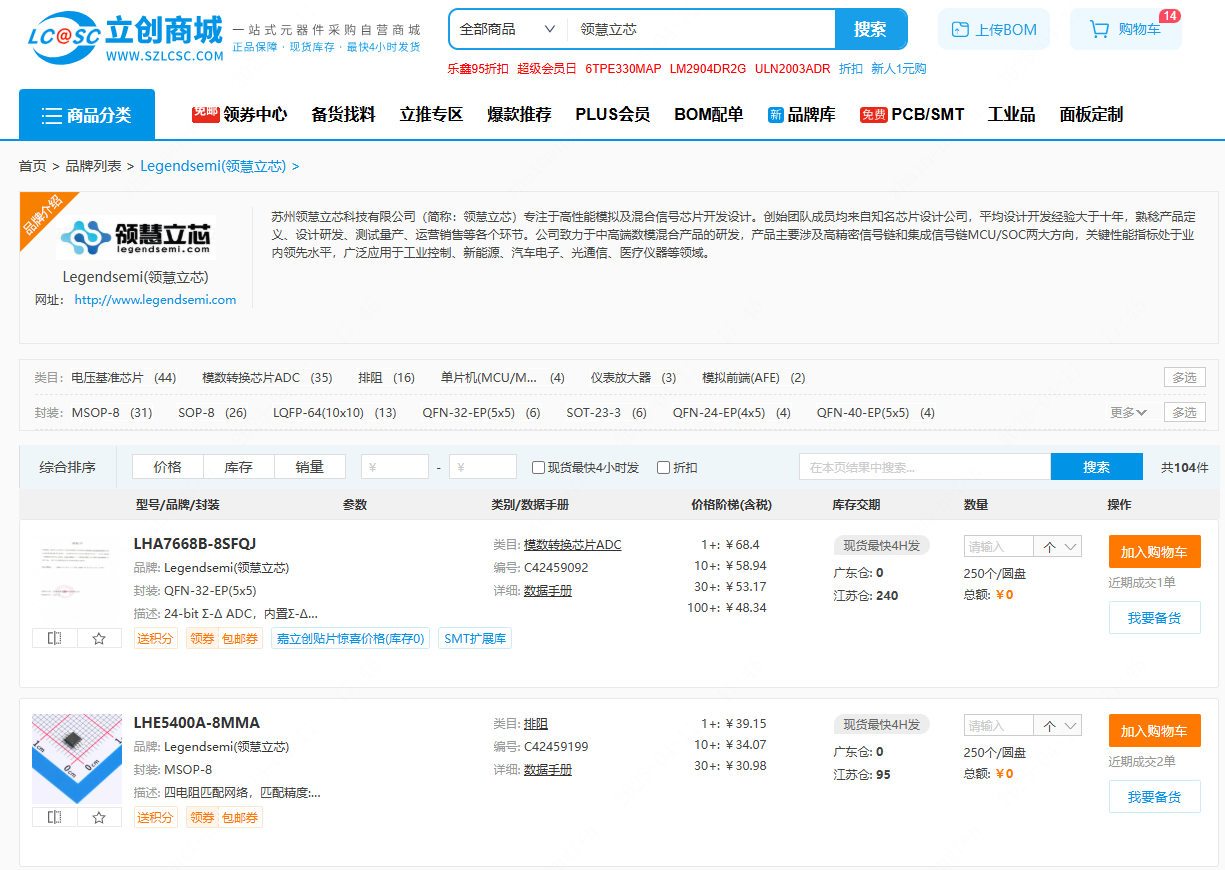This screenshot has width=1225, height=870.
Task: Go to 备货找料 menu item
Action: 343,115
